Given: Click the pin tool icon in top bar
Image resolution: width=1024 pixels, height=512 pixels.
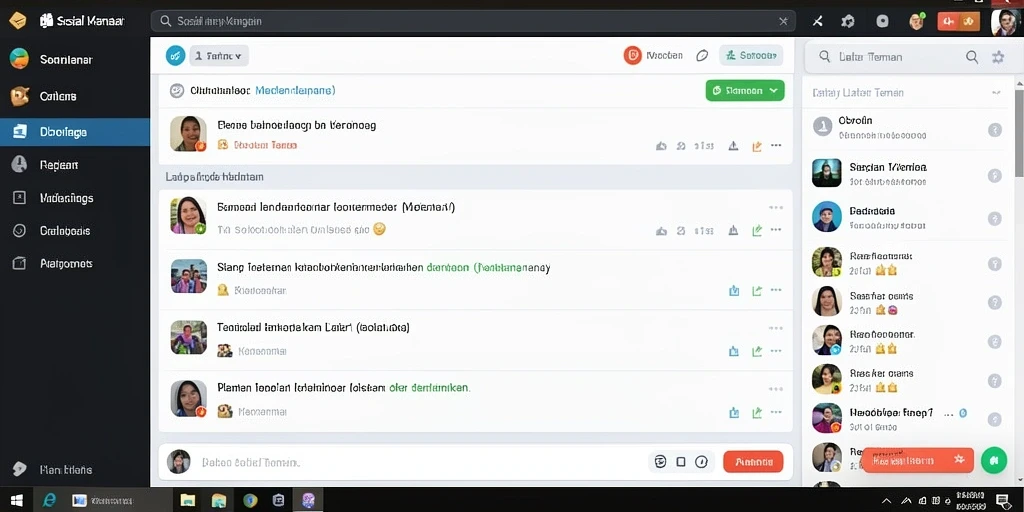Looking at the screenshot, I should click(817, 21).
